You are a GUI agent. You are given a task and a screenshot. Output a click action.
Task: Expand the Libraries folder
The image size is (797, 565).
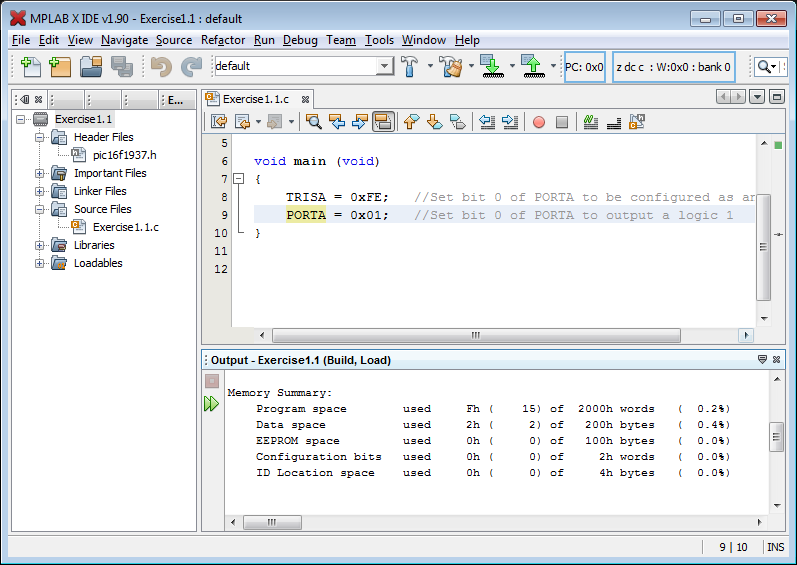pos(39,245)
